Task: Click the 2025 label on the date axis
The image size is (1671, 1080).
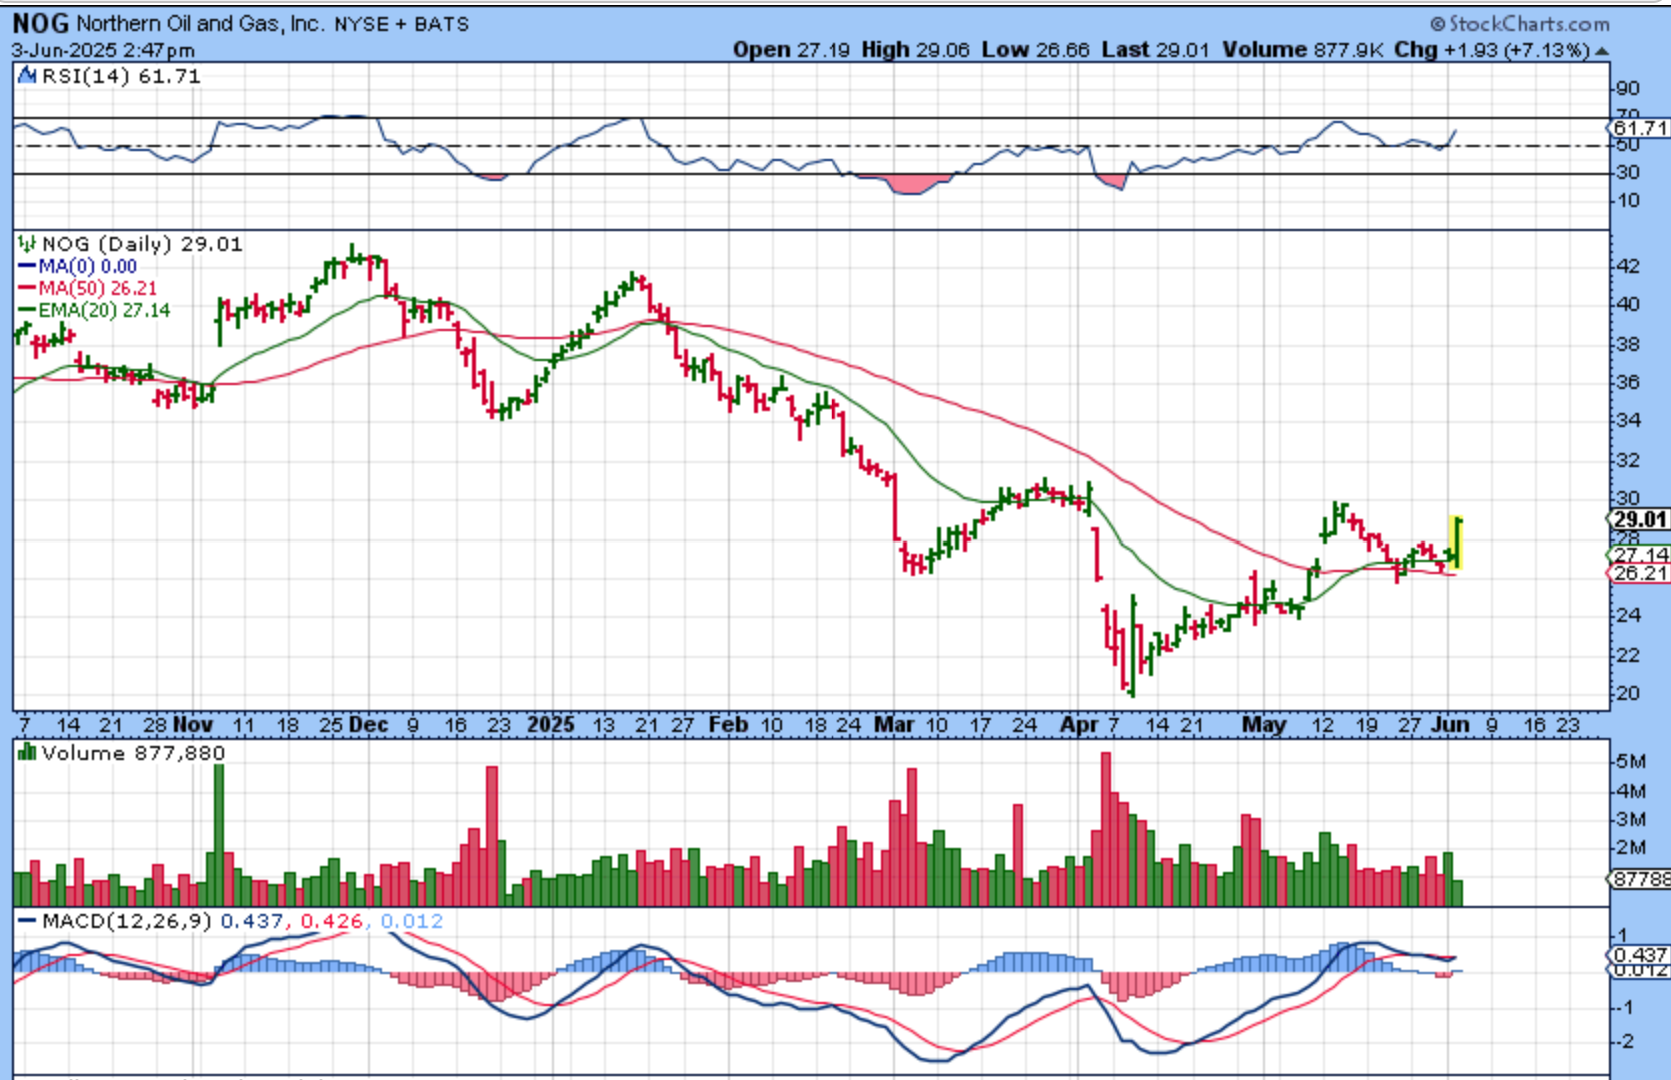Action: pyautogui.click(x=550, y=724)
